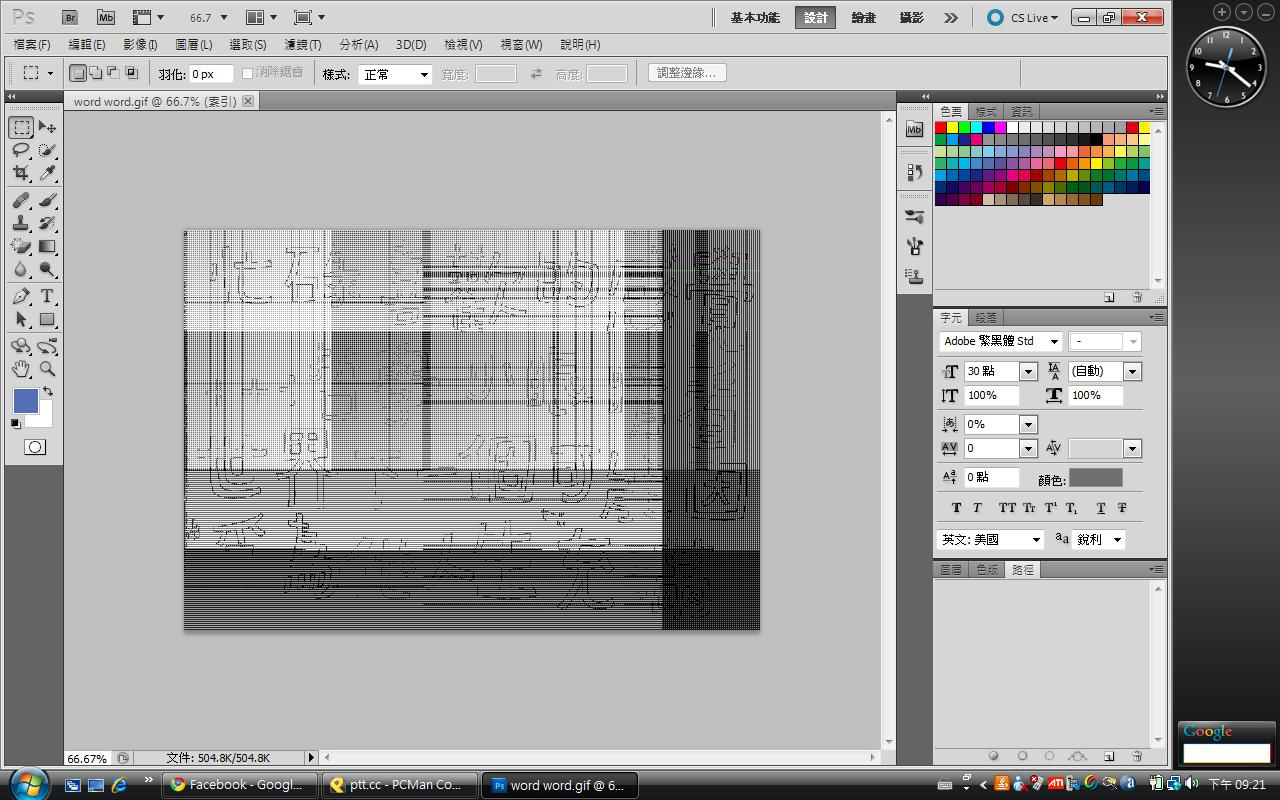Select the Hand tool
The width and height of the screenshot is (1280, 800).
click(21, 369)
